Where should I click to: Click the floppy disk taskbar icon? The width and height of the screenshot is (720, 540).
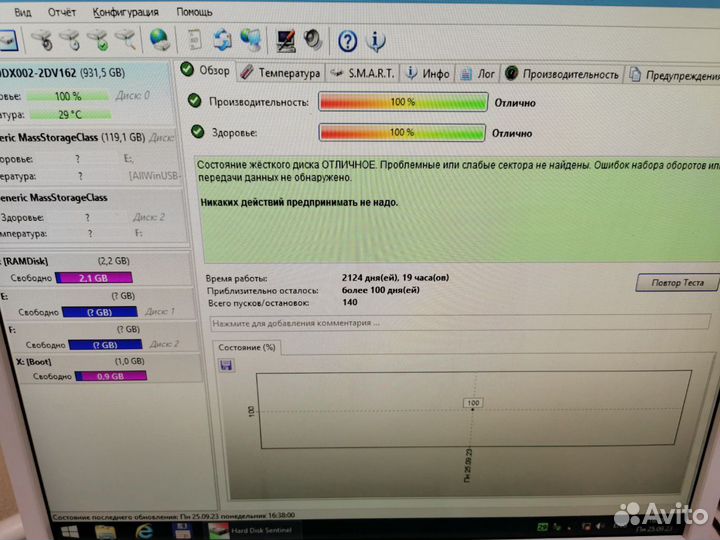click(x=182, y=530)
